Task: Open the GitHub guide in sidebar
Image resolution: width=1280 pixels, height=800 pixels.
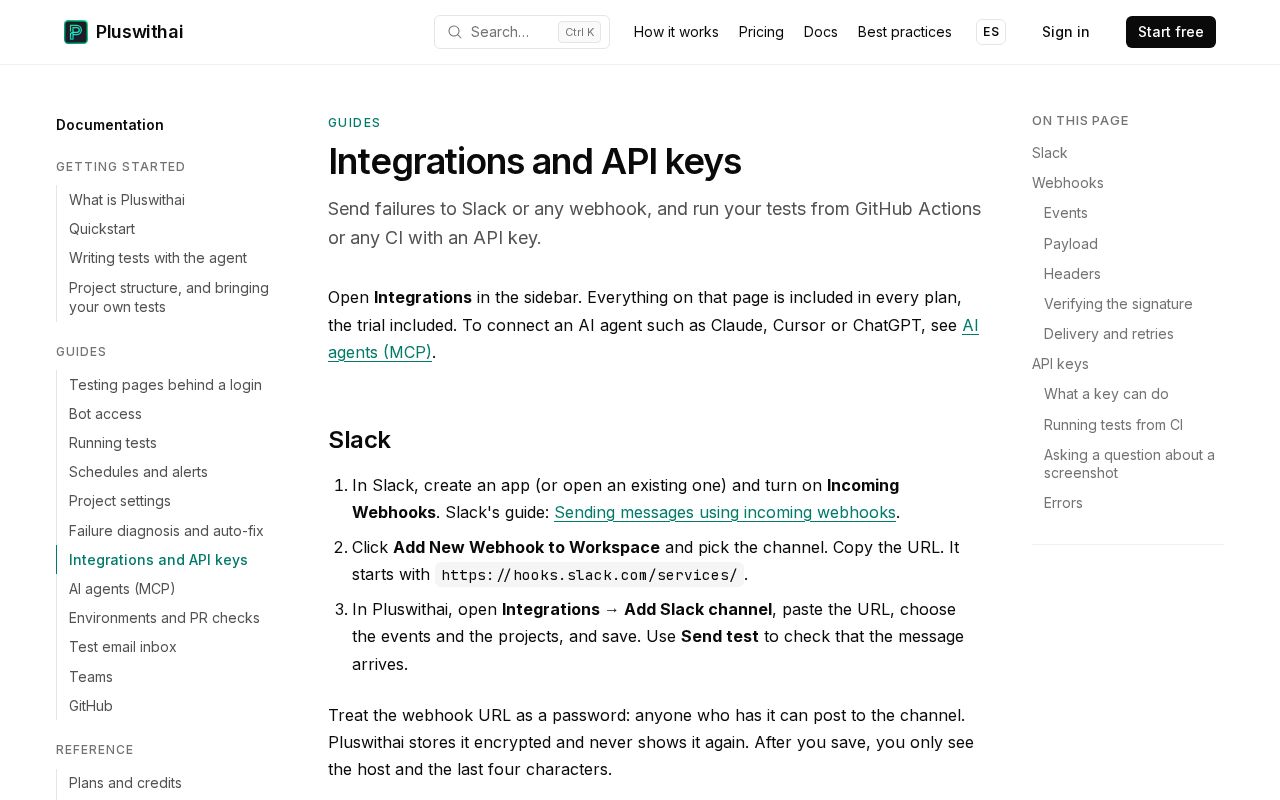Action: pos(91,706)
